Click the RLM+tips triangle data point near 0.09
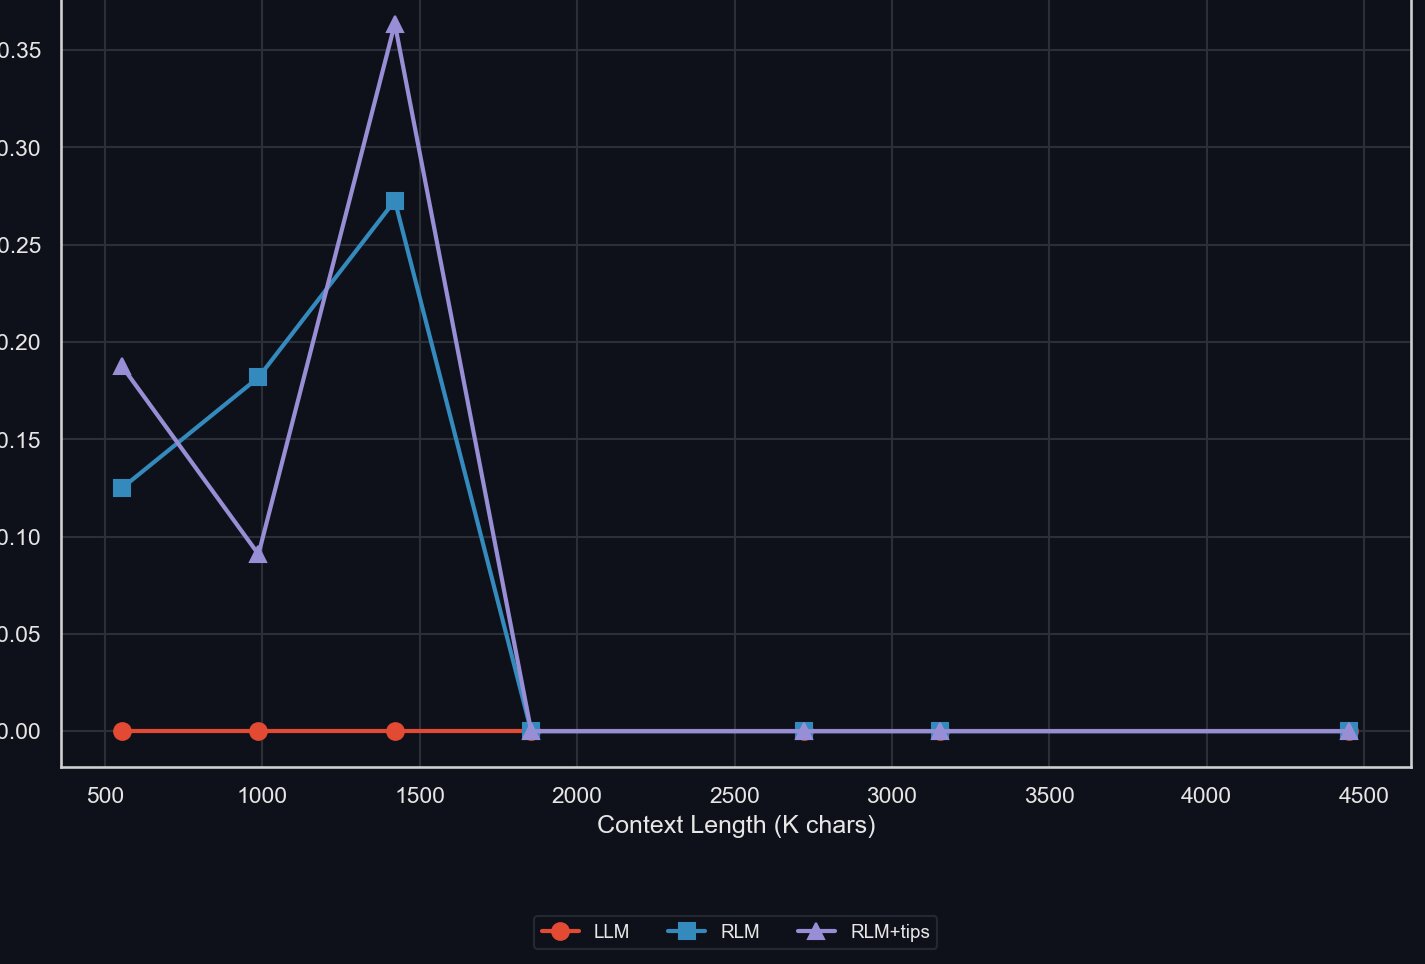Image resolution: width=1425 pixels, height=964 pixels. click(x=258, y=553)
